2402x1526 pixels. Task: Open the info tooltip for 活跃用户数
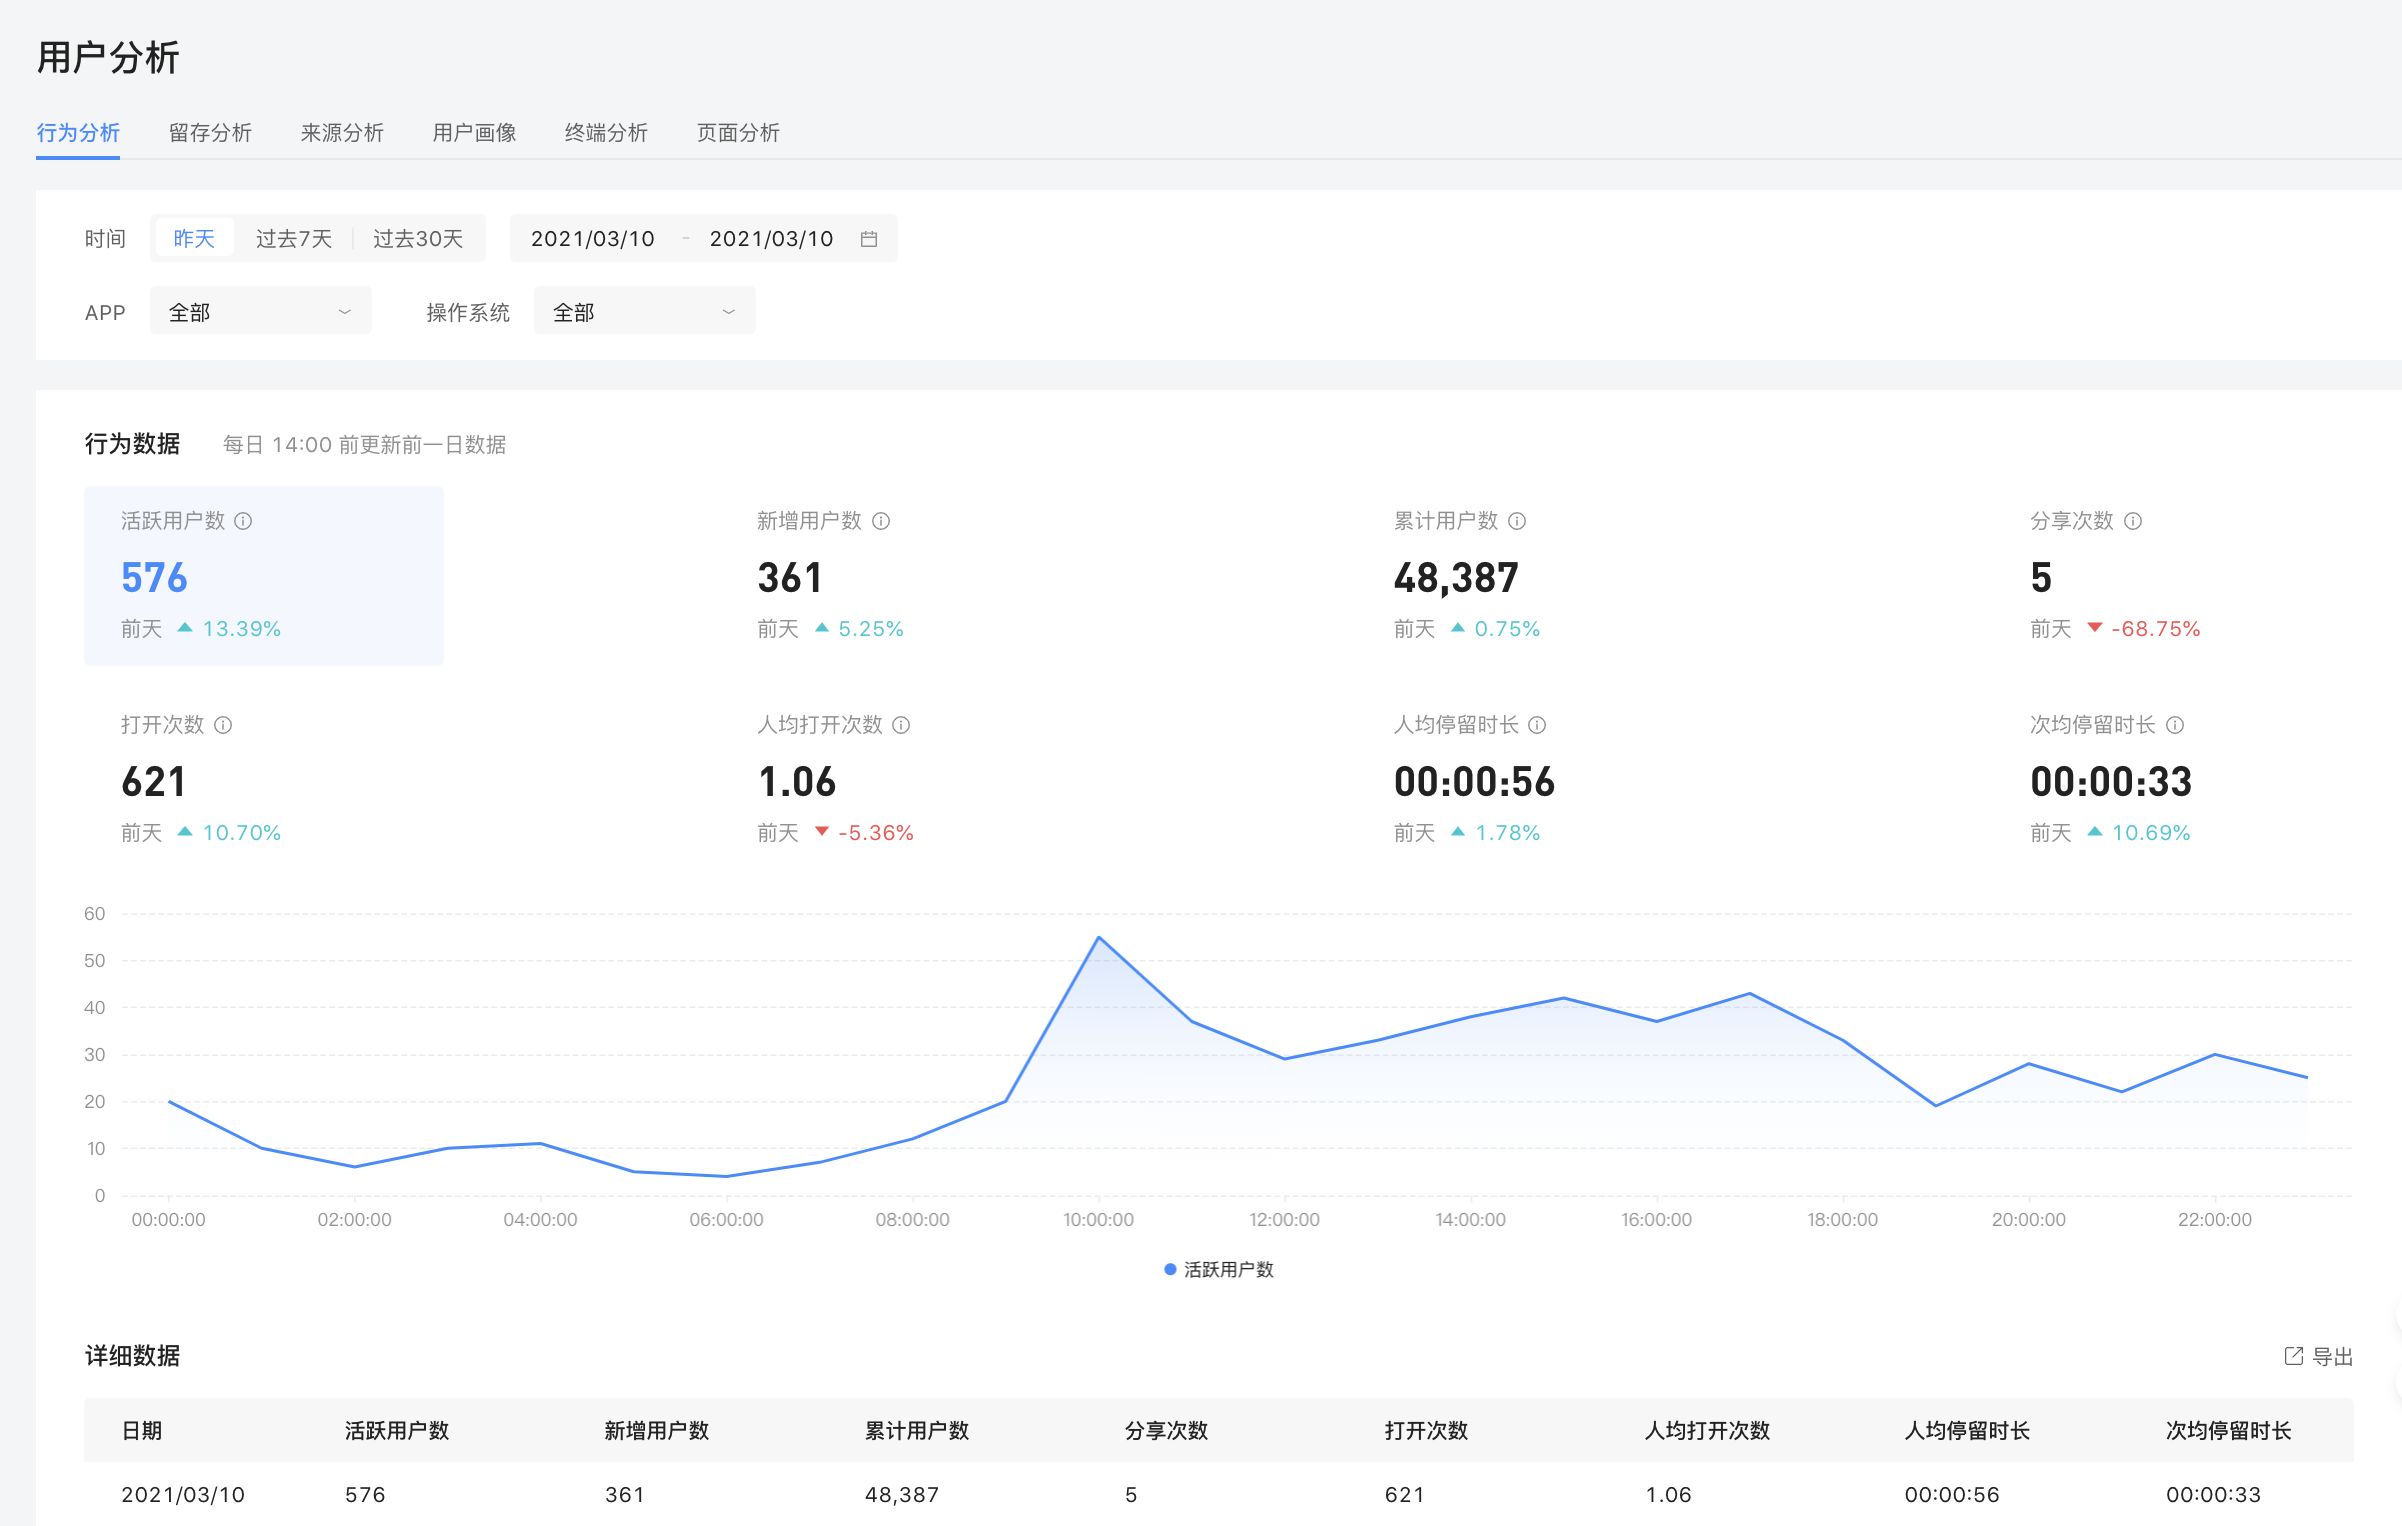(x=243, y=521)
